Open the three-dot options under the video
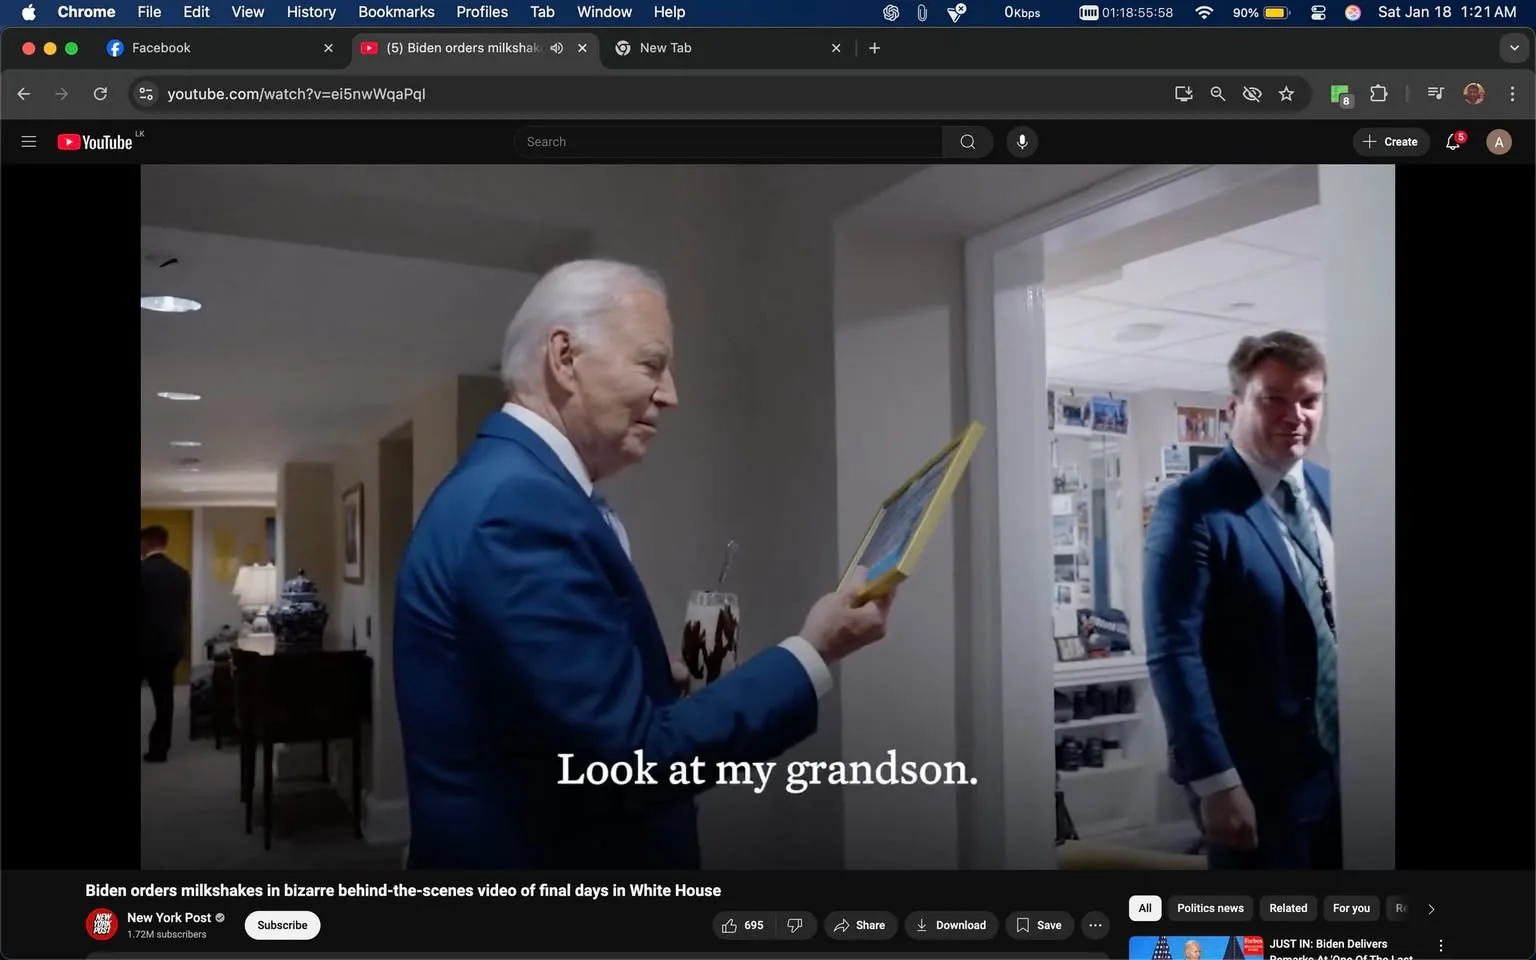1536x960 pixels. [x=1094, y=925]
